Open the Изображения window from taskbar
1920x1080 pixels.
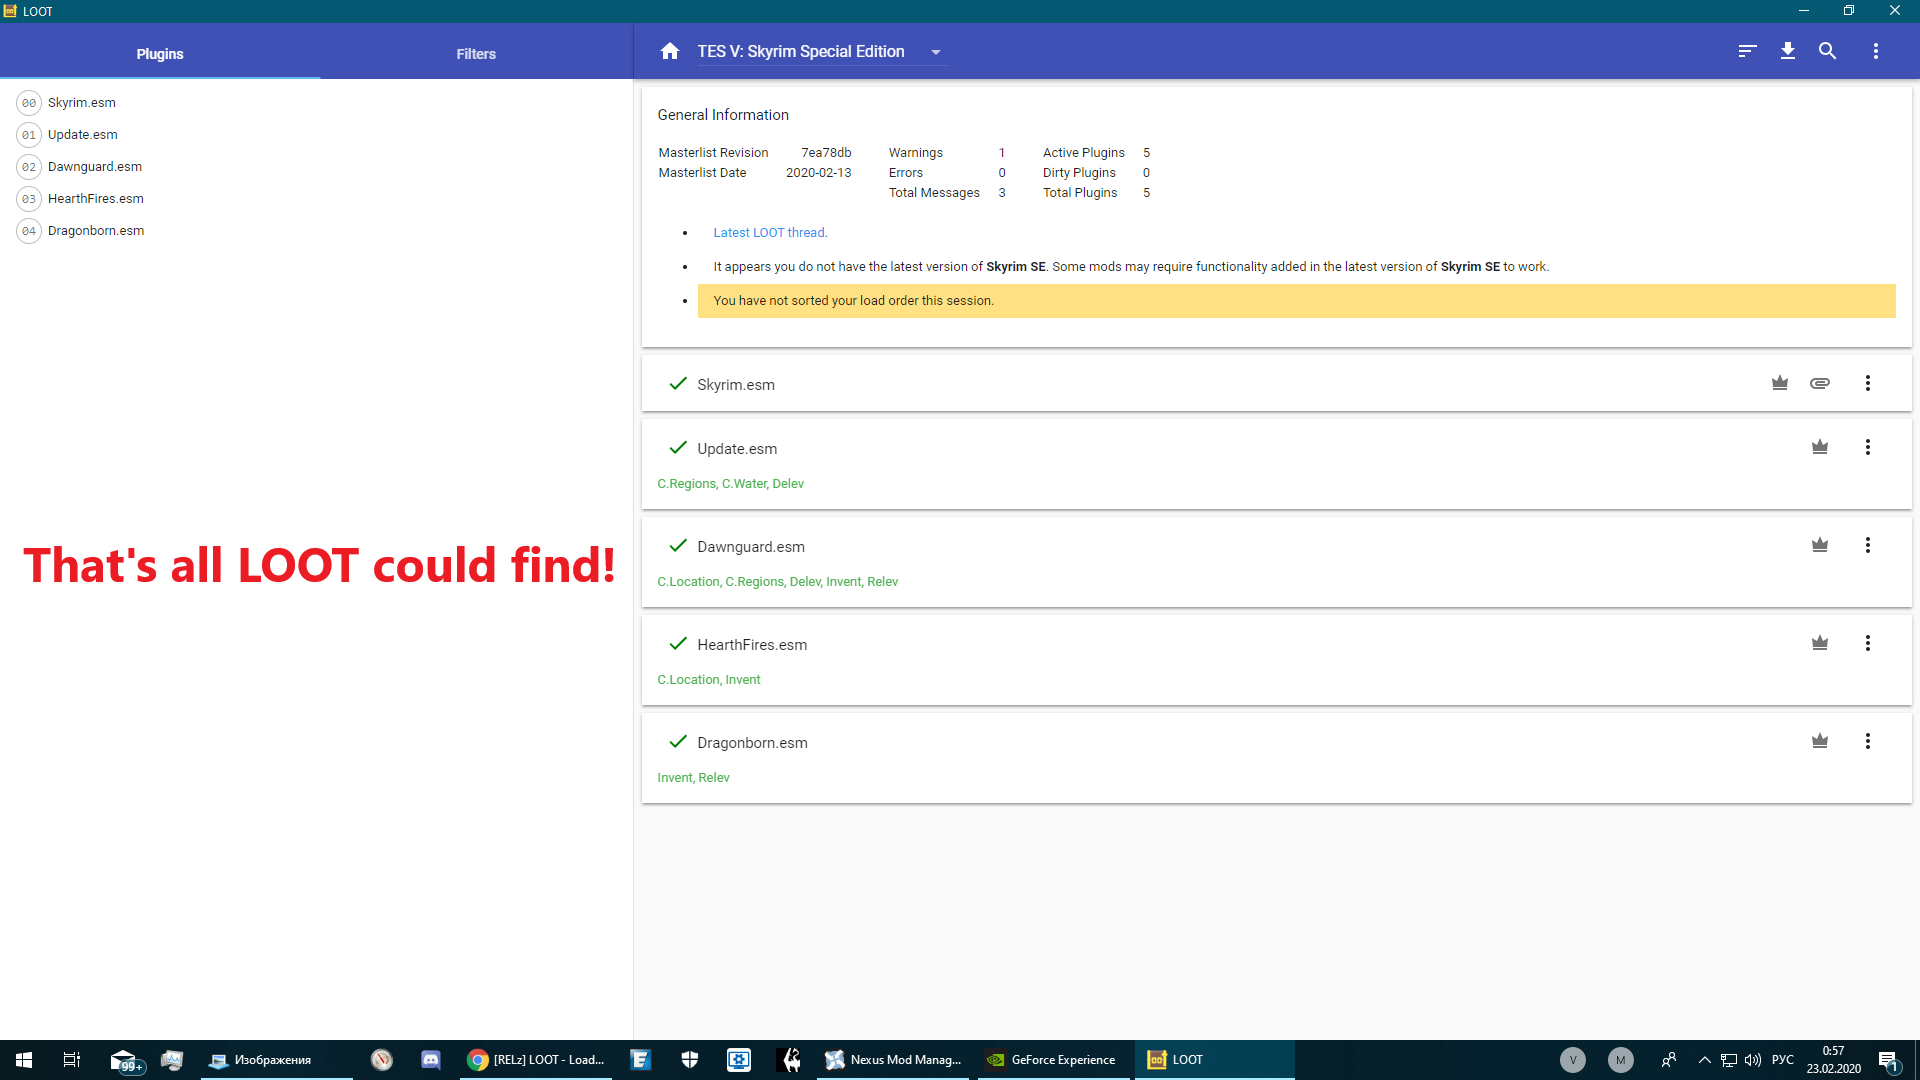click(x=277, y=1060)
